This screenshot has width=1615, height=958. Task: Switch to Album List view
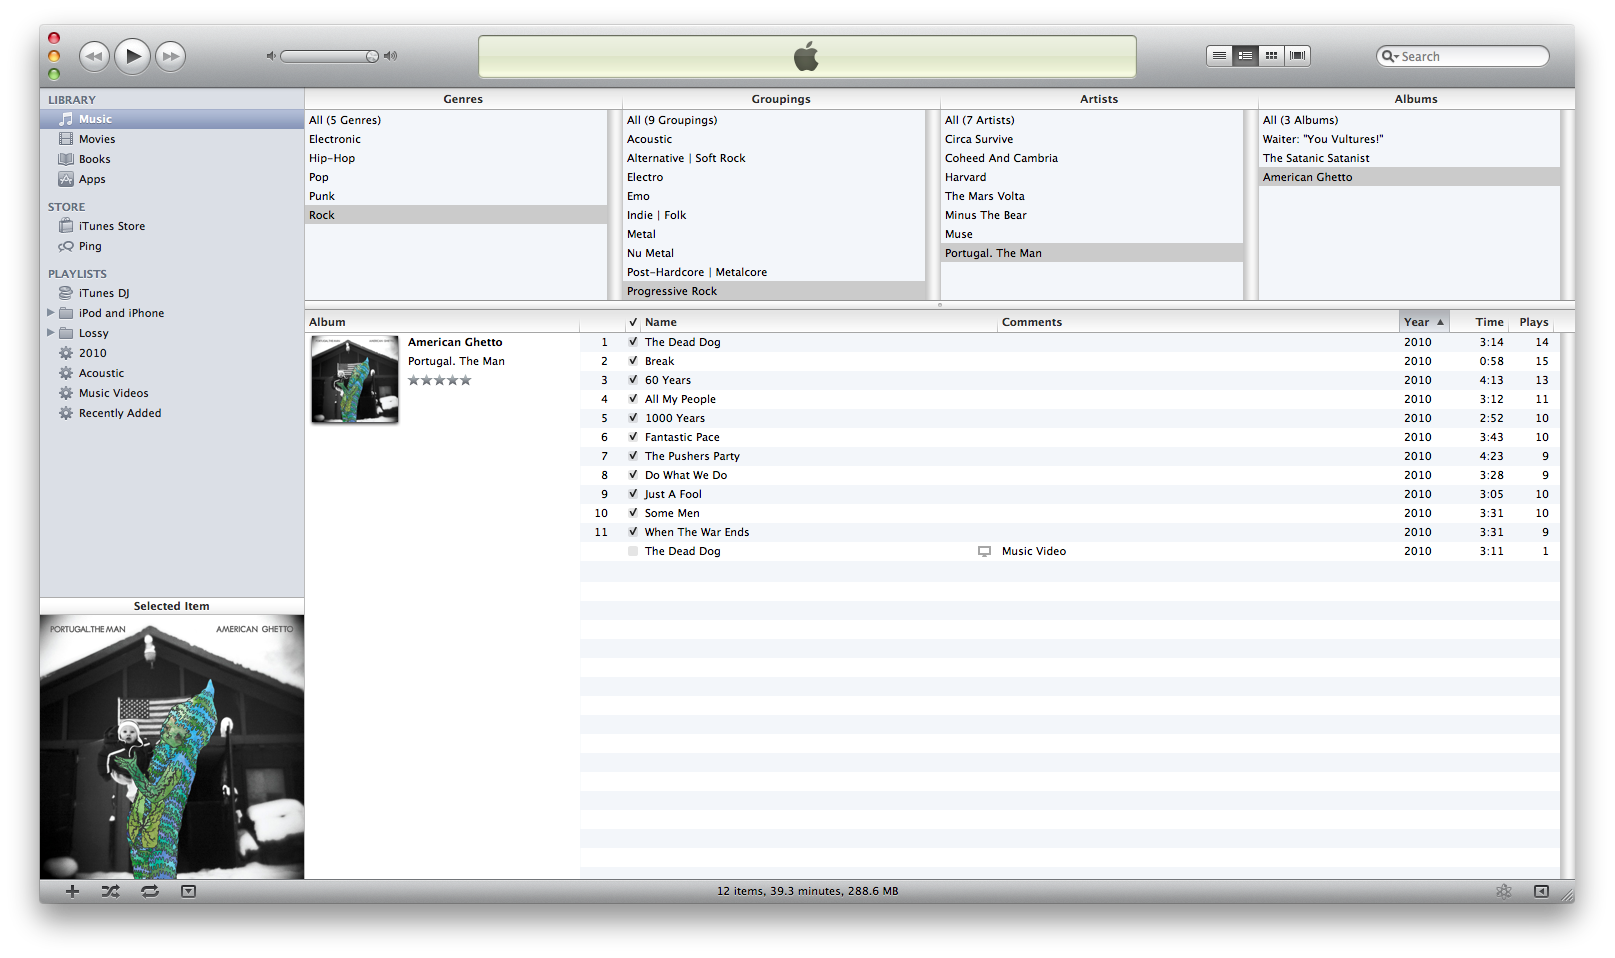click(x=1245, y=56)
